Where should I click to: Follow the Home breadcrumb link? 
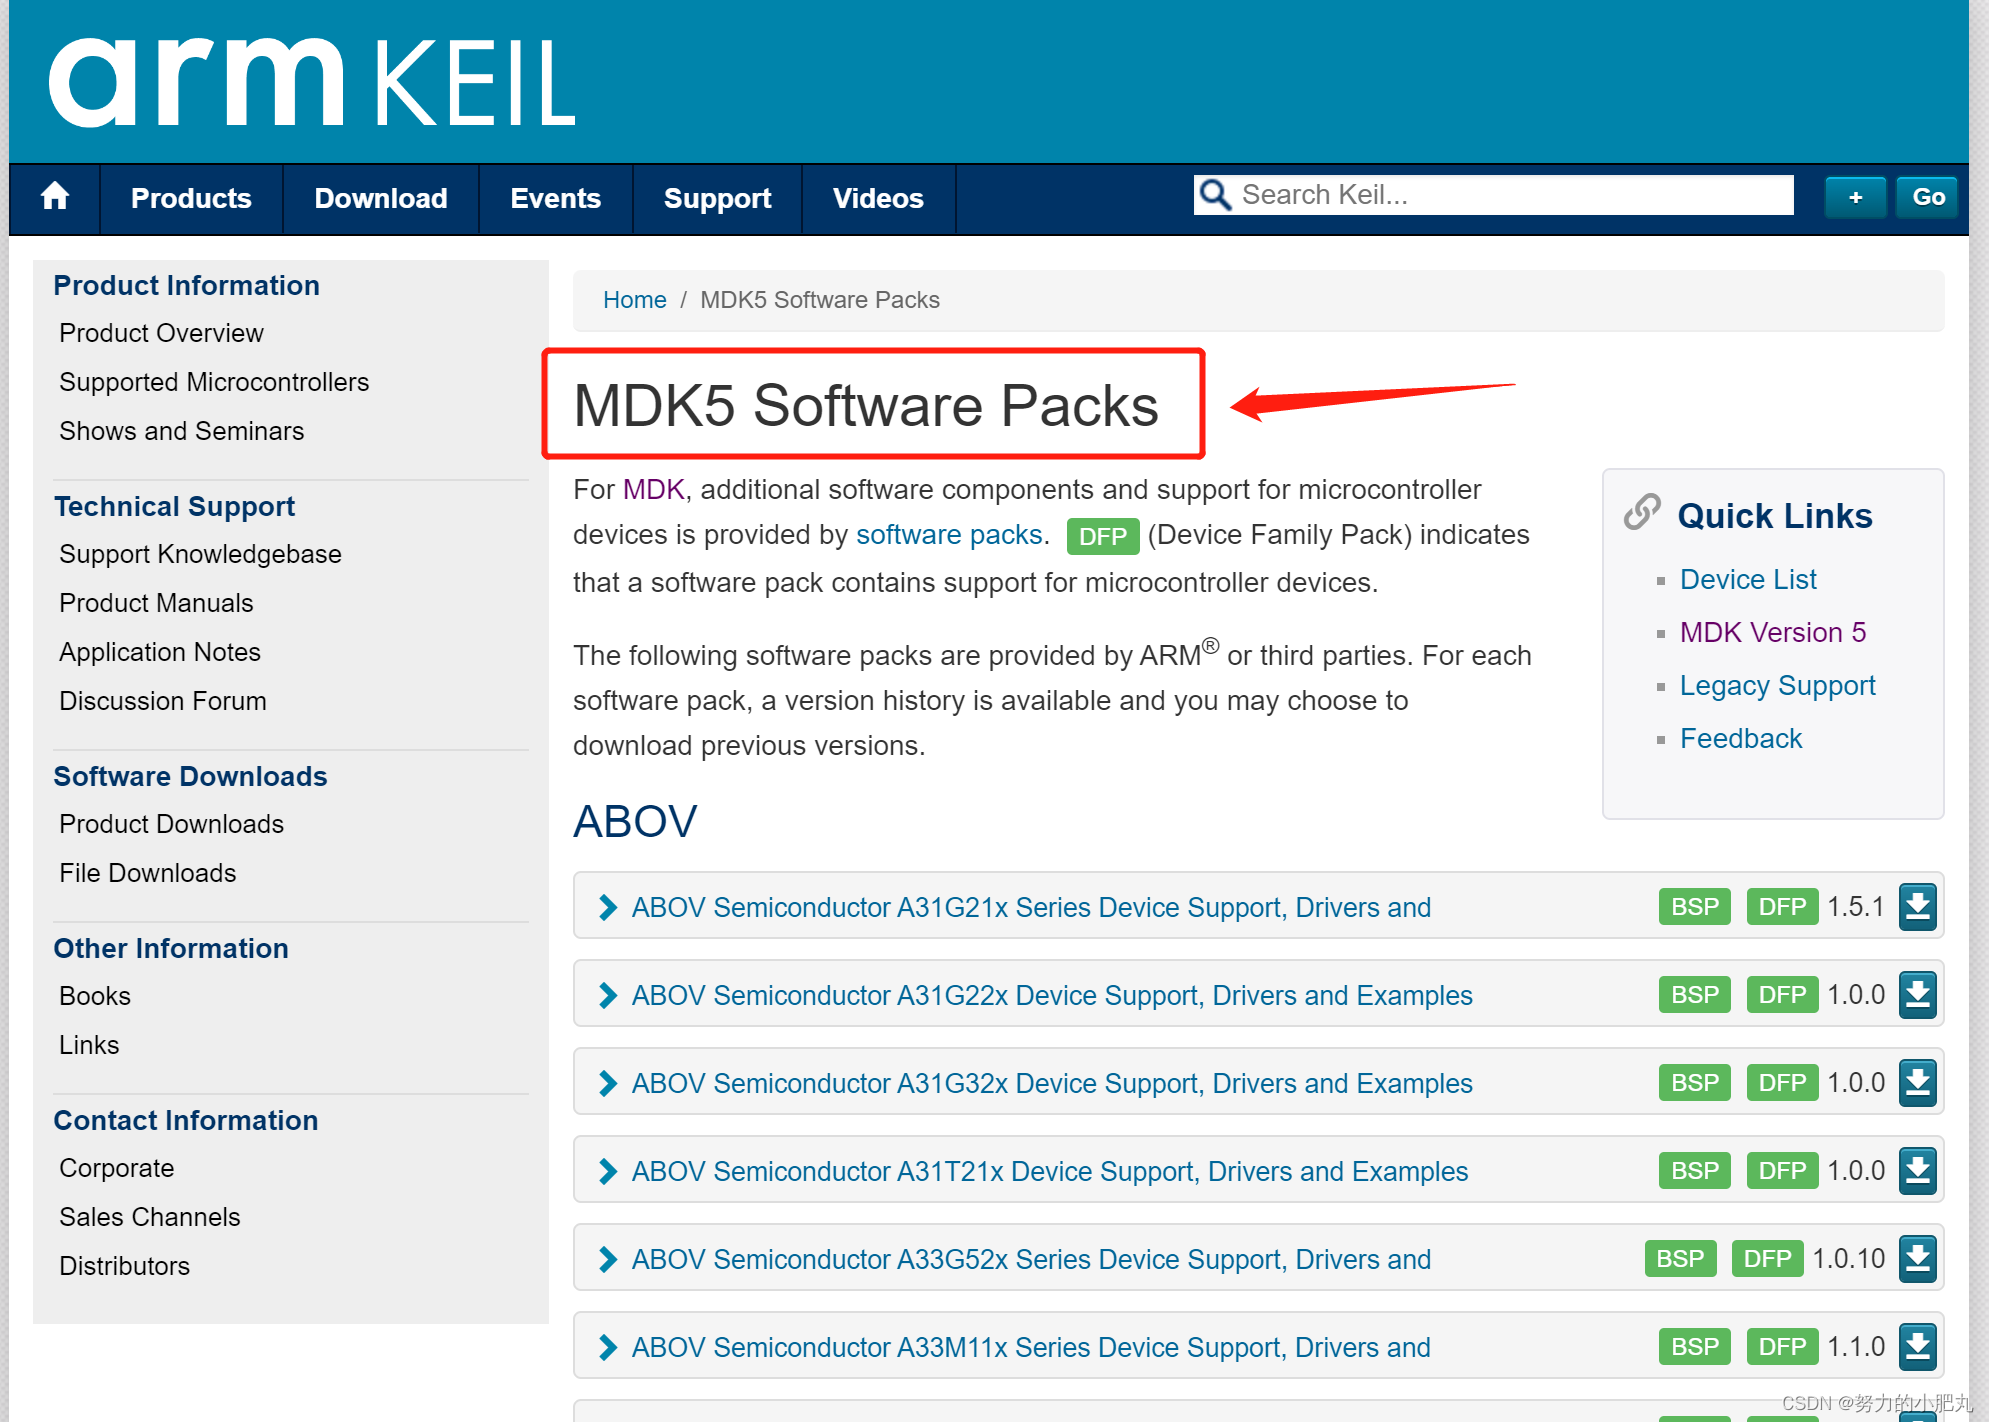point(634,300)
